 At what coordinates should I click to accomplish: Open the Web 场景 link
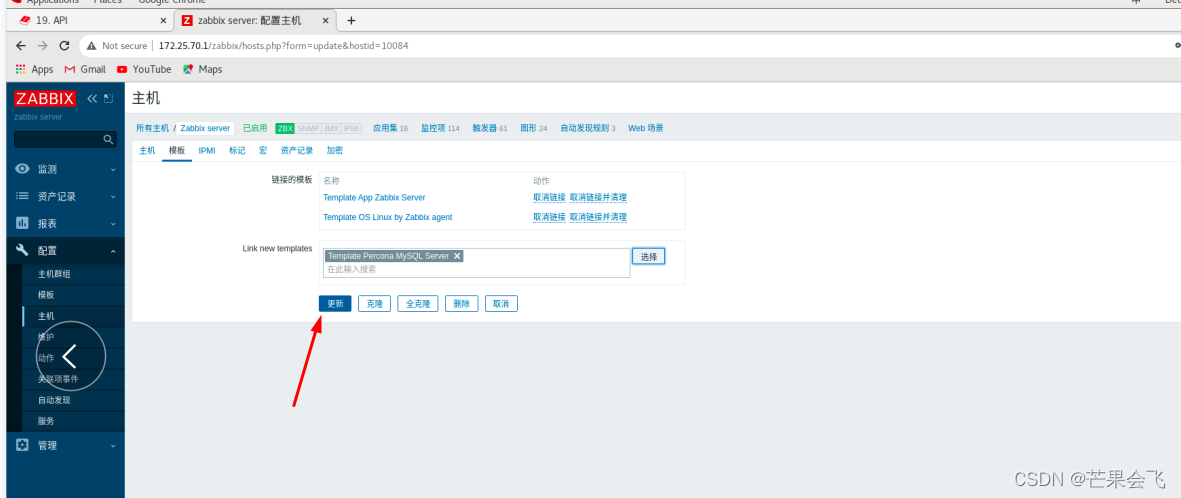(x=645, y=128)
